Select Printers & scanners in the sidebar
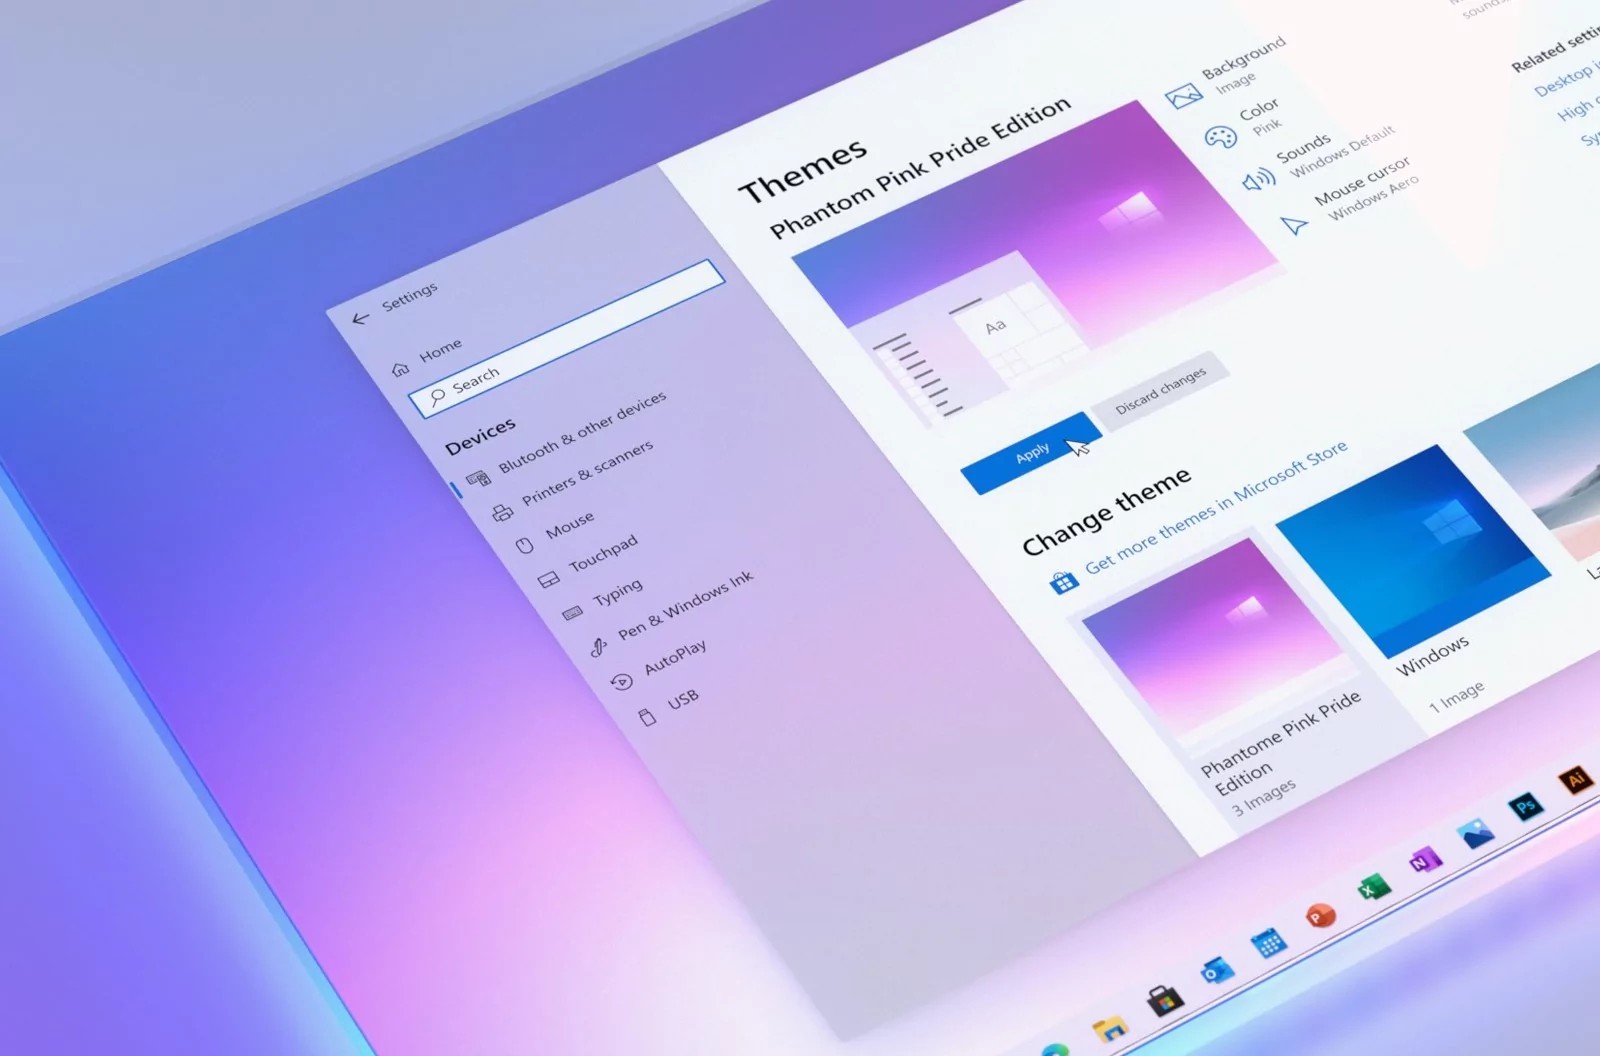This screenshot has width=1600, height=1056. click(587, 472)
